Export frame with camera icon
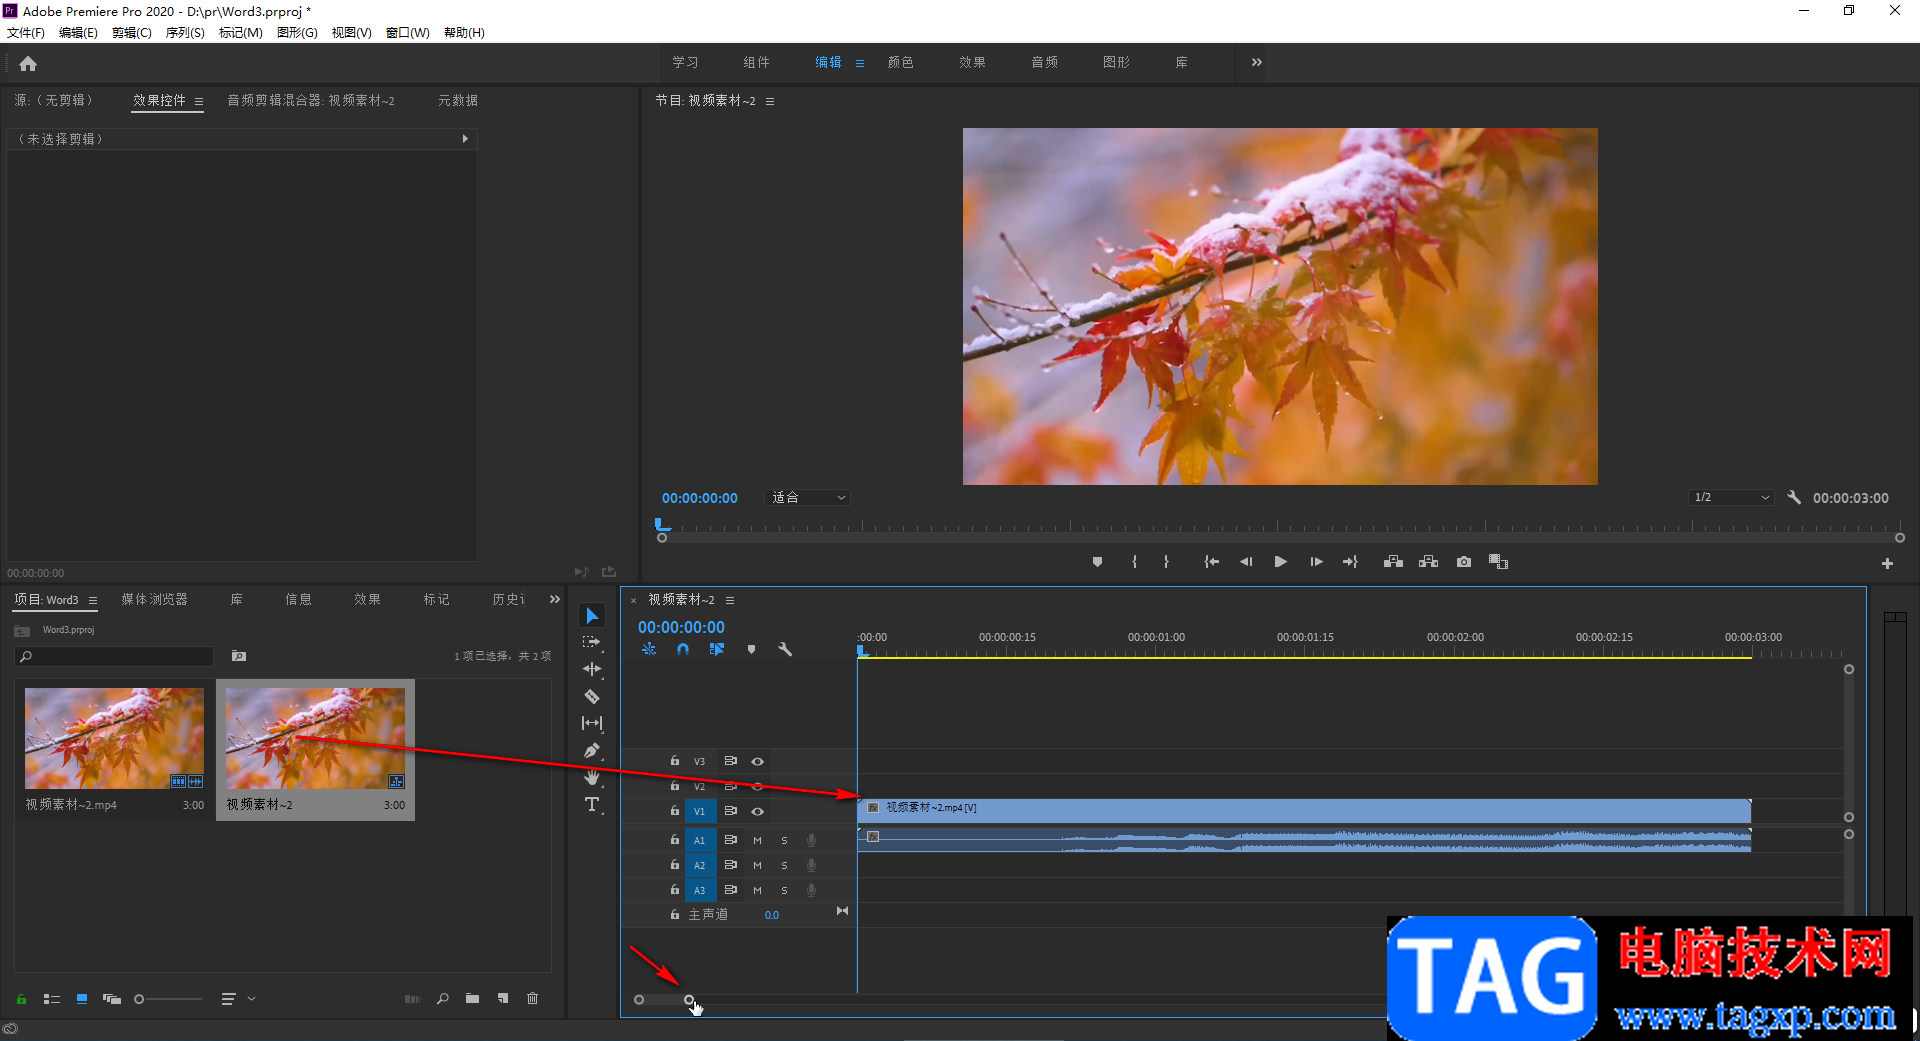This screenshot has height=1041, width=1920. (x=1464, y=562)
